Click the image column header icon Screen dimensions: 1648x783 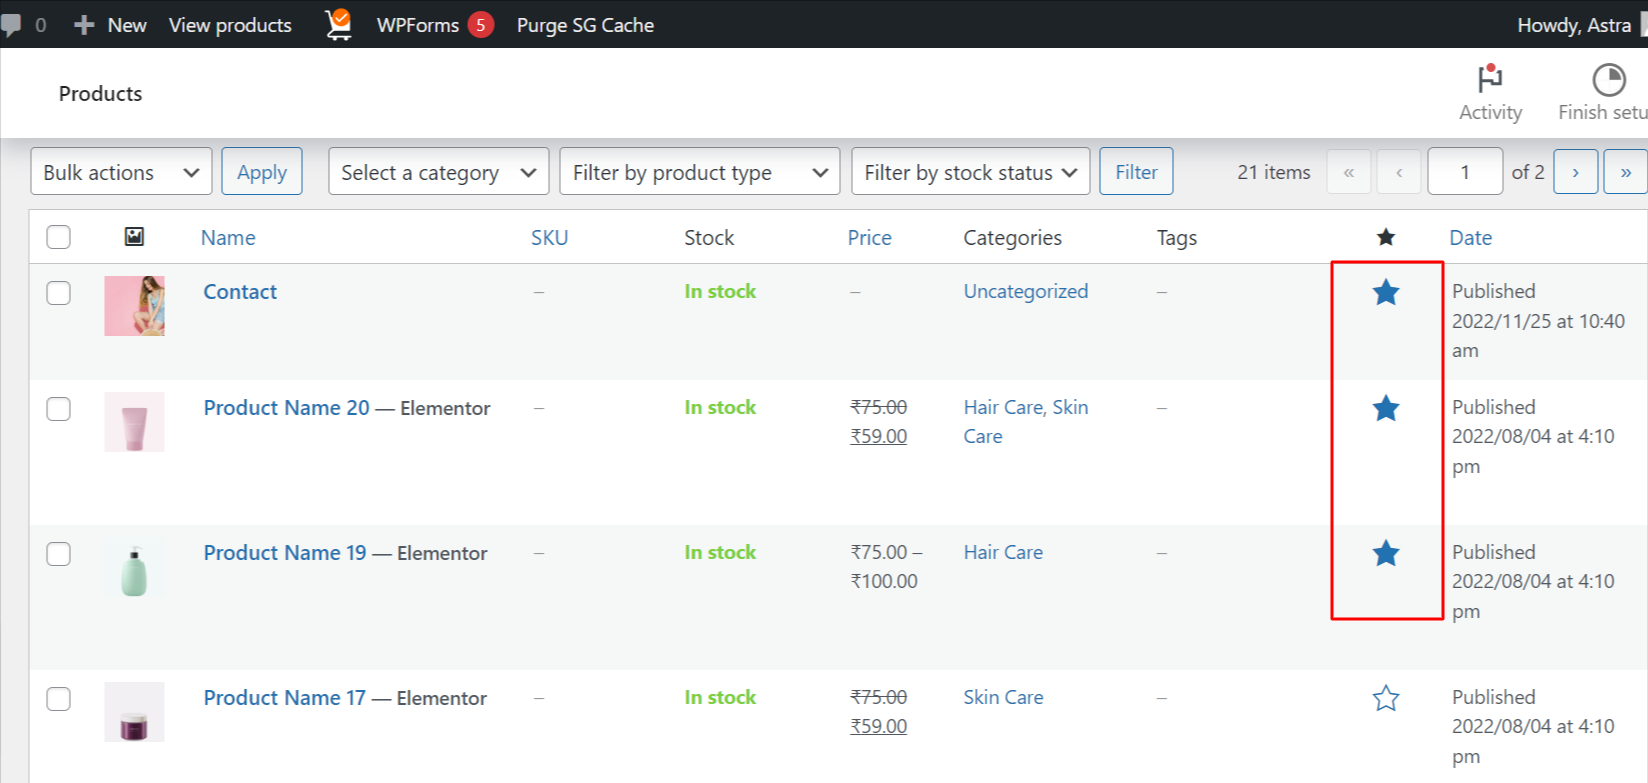point(134,237)
